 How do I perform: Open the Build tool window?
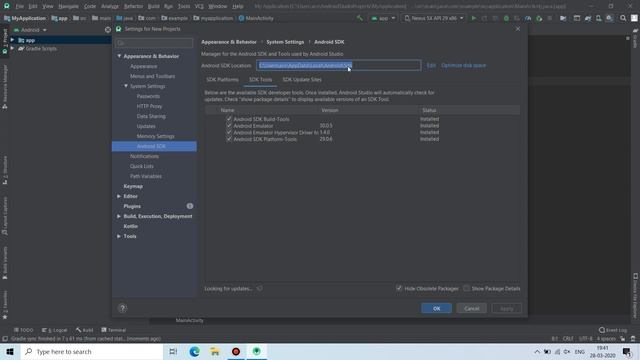pyautogui.click(x=84, y=330)
